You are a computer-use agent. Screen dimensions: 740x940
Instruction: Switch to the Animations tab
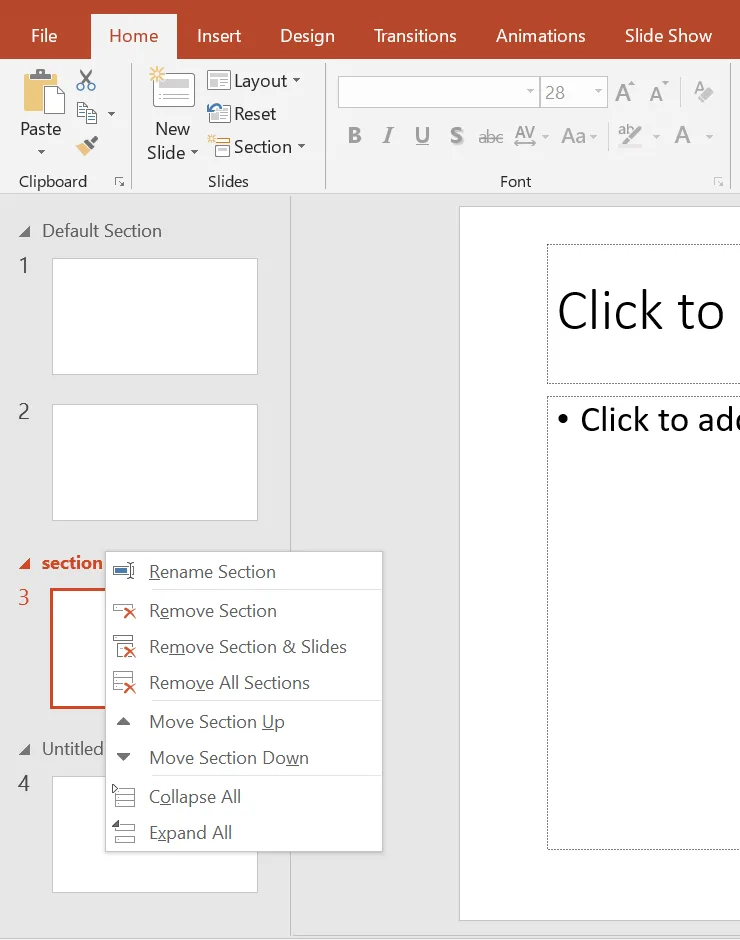540,36
